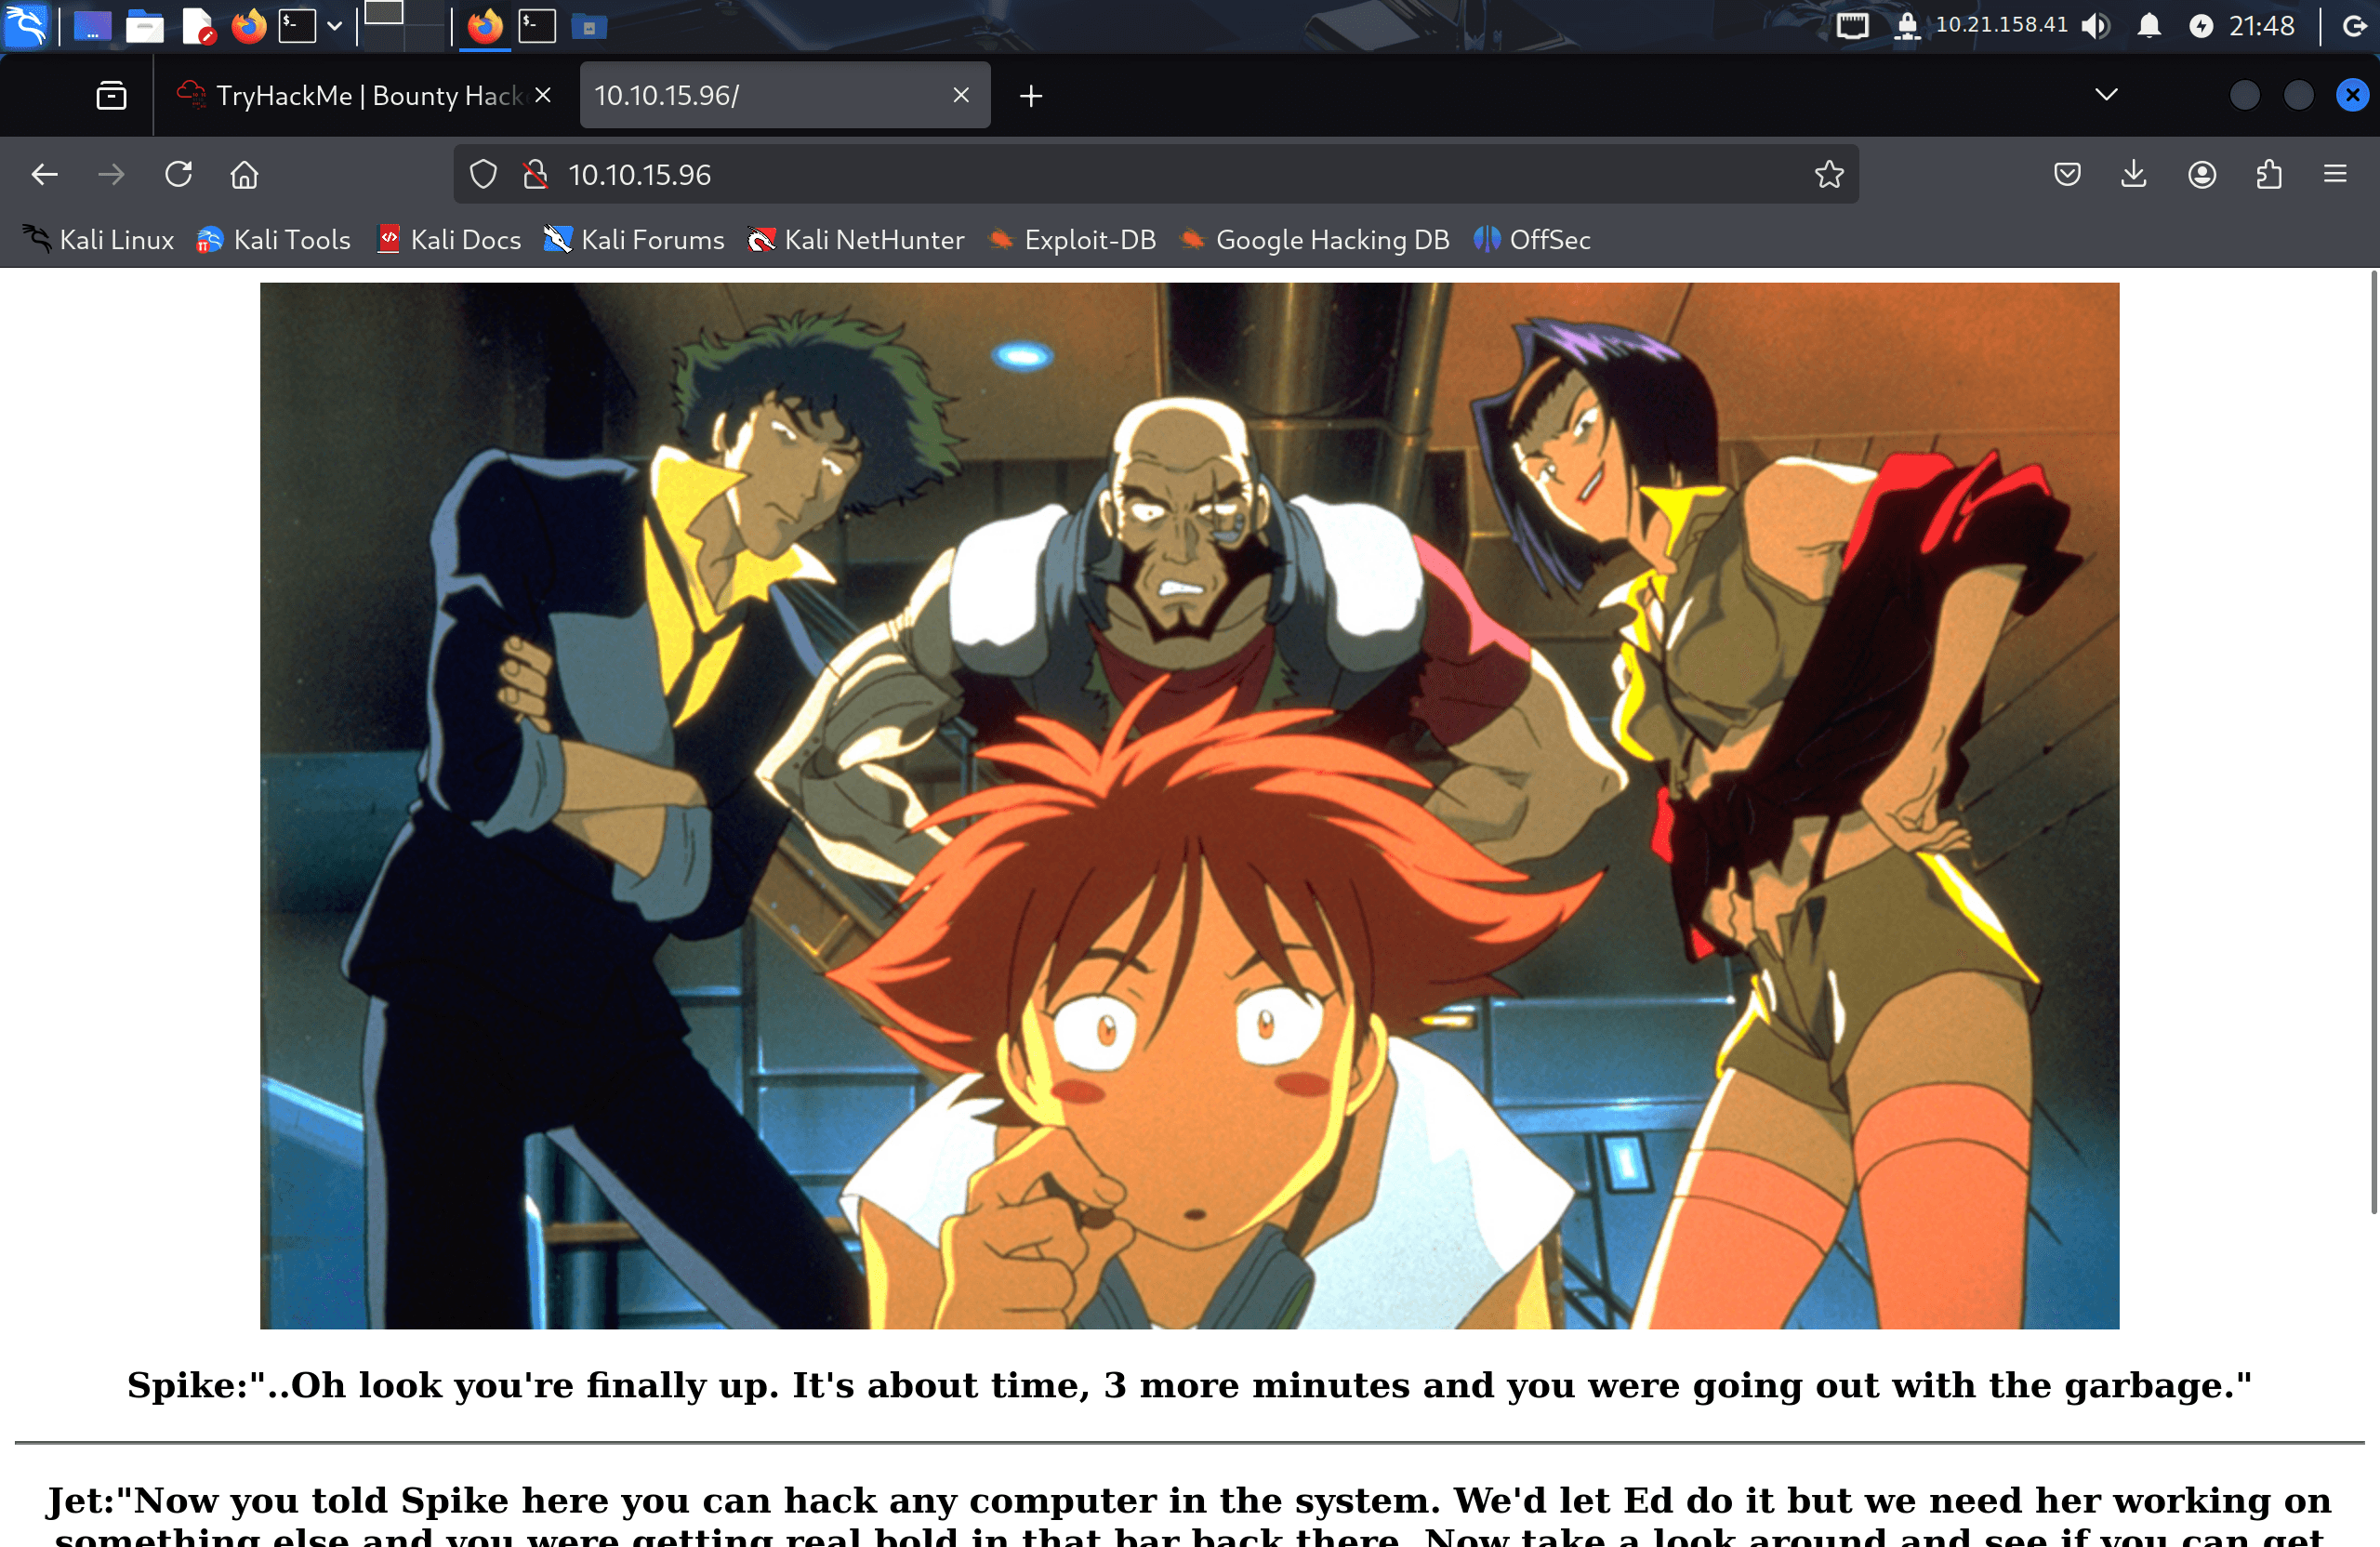Click the Cowboy Bebop crew image
This screenshot has width=2380, height=1547.
[1189, 806]
